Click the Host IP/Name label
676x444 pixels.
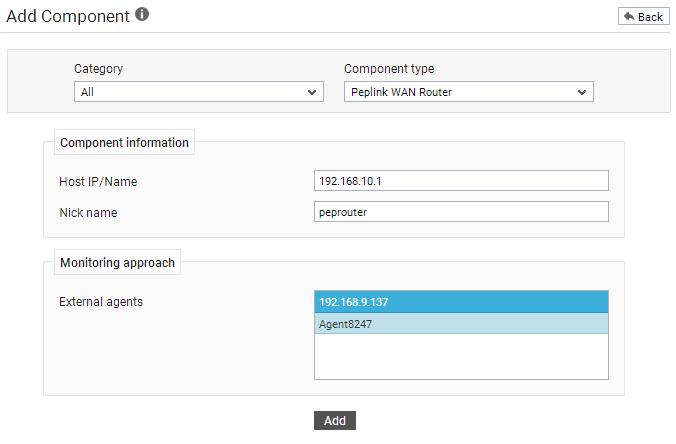tap(98, 181)
